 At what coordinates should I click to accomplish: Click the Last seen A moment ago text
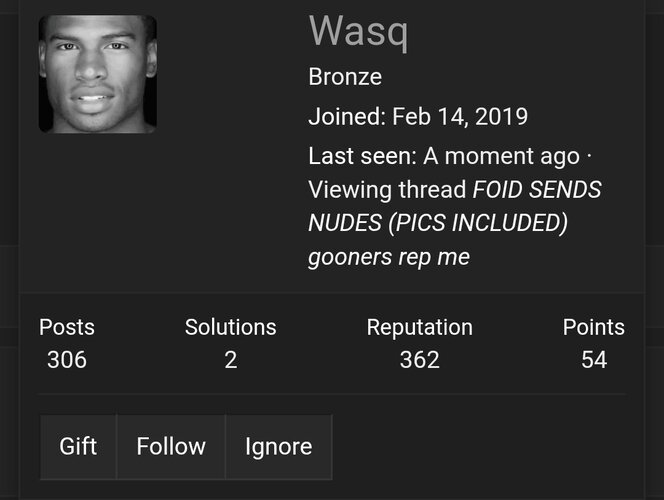click(x=444, y=156)
